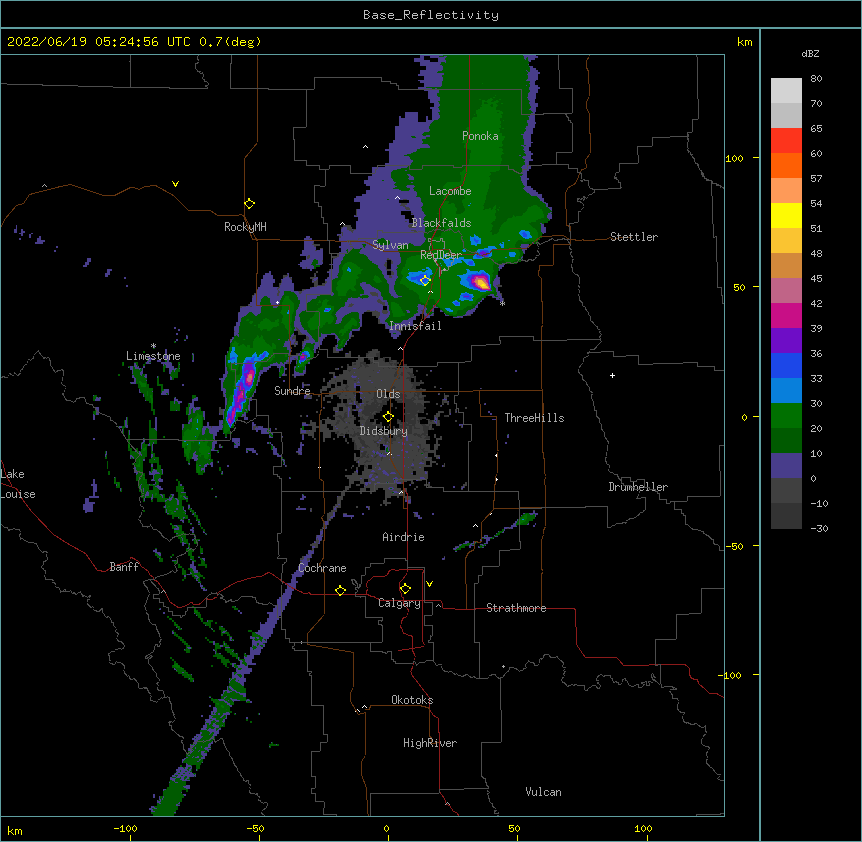The image size is (862, 842).
Task: Click the Limestone label
Action: click(x=153, y=356)
